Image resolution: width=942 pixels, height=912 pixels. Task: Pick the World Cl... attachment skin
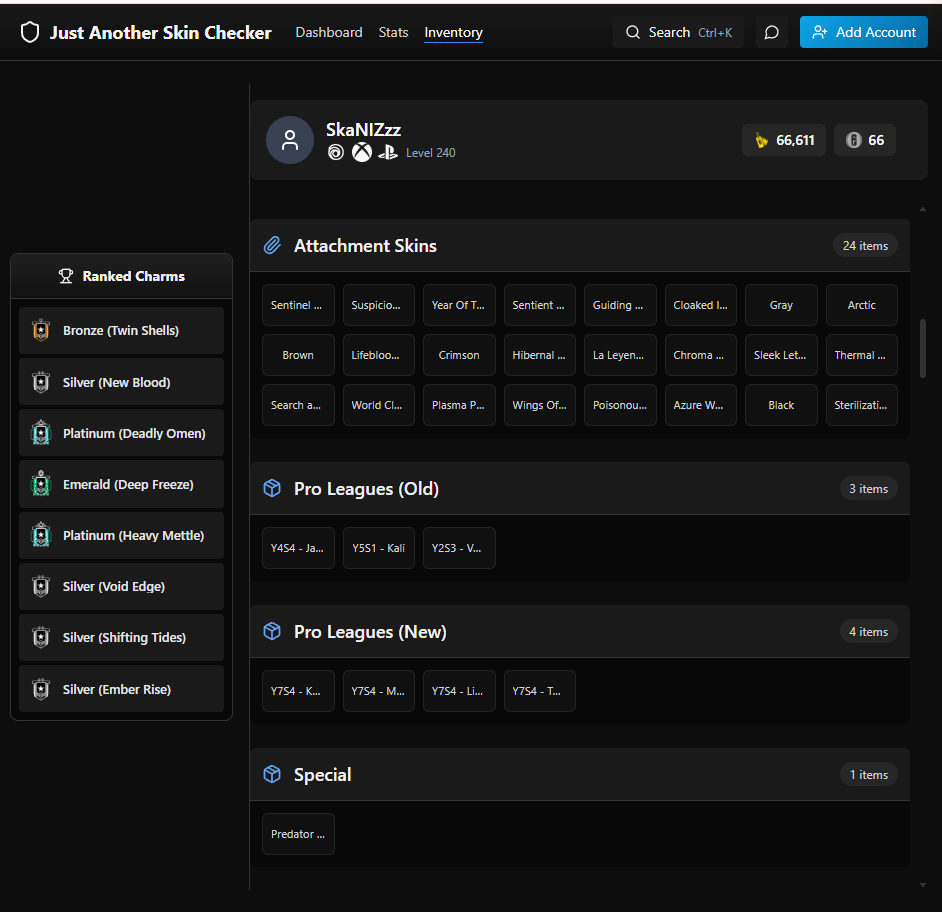click(x=378, y=405)
